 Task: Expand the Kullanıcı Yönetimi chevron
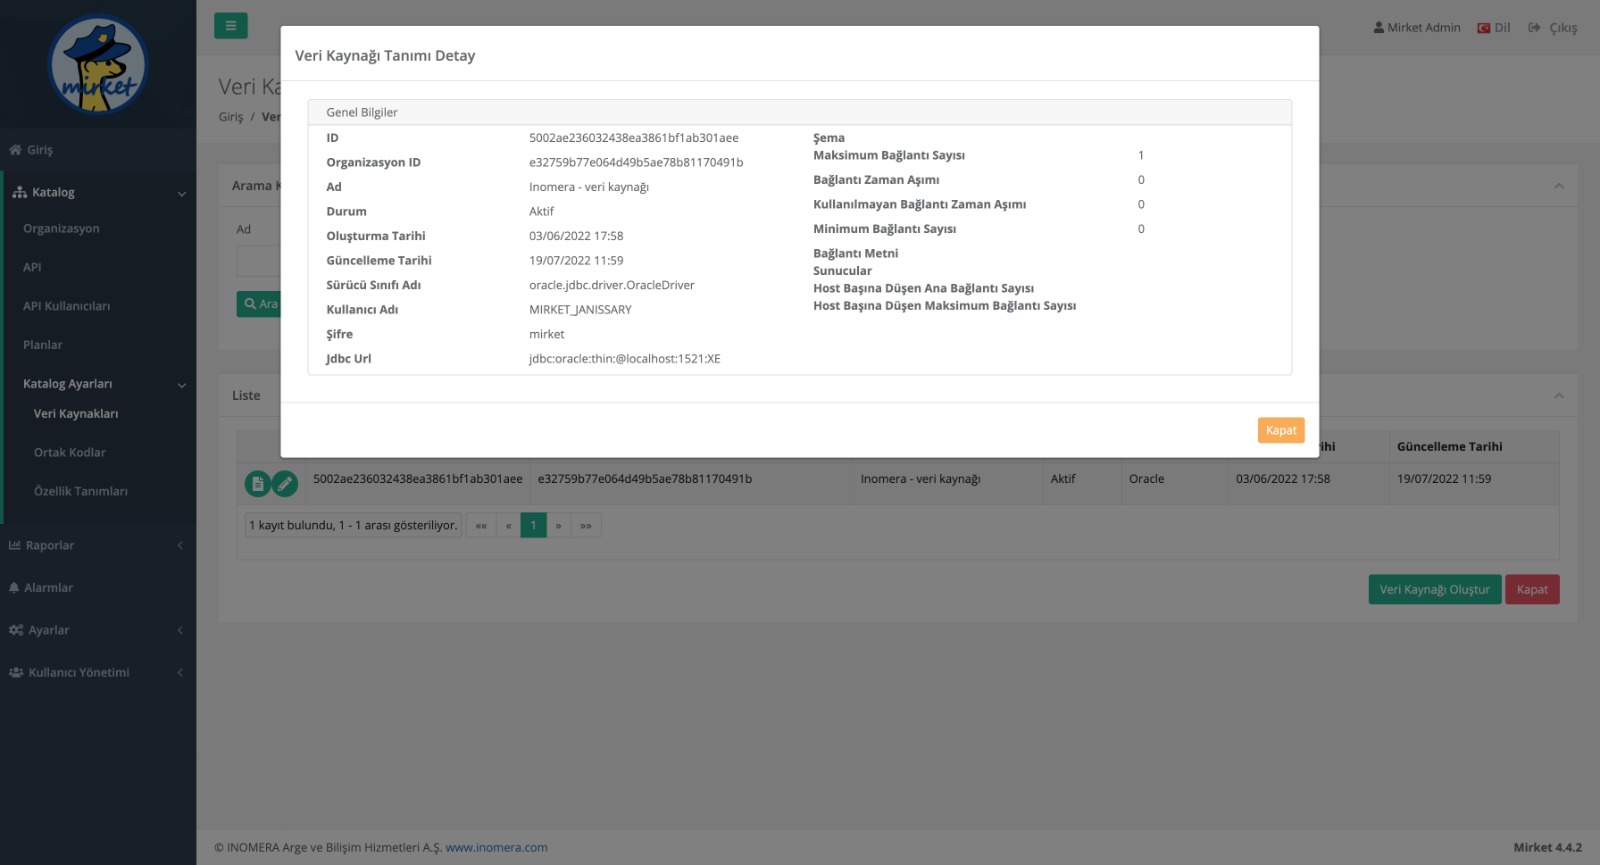[x=180, y=673]
